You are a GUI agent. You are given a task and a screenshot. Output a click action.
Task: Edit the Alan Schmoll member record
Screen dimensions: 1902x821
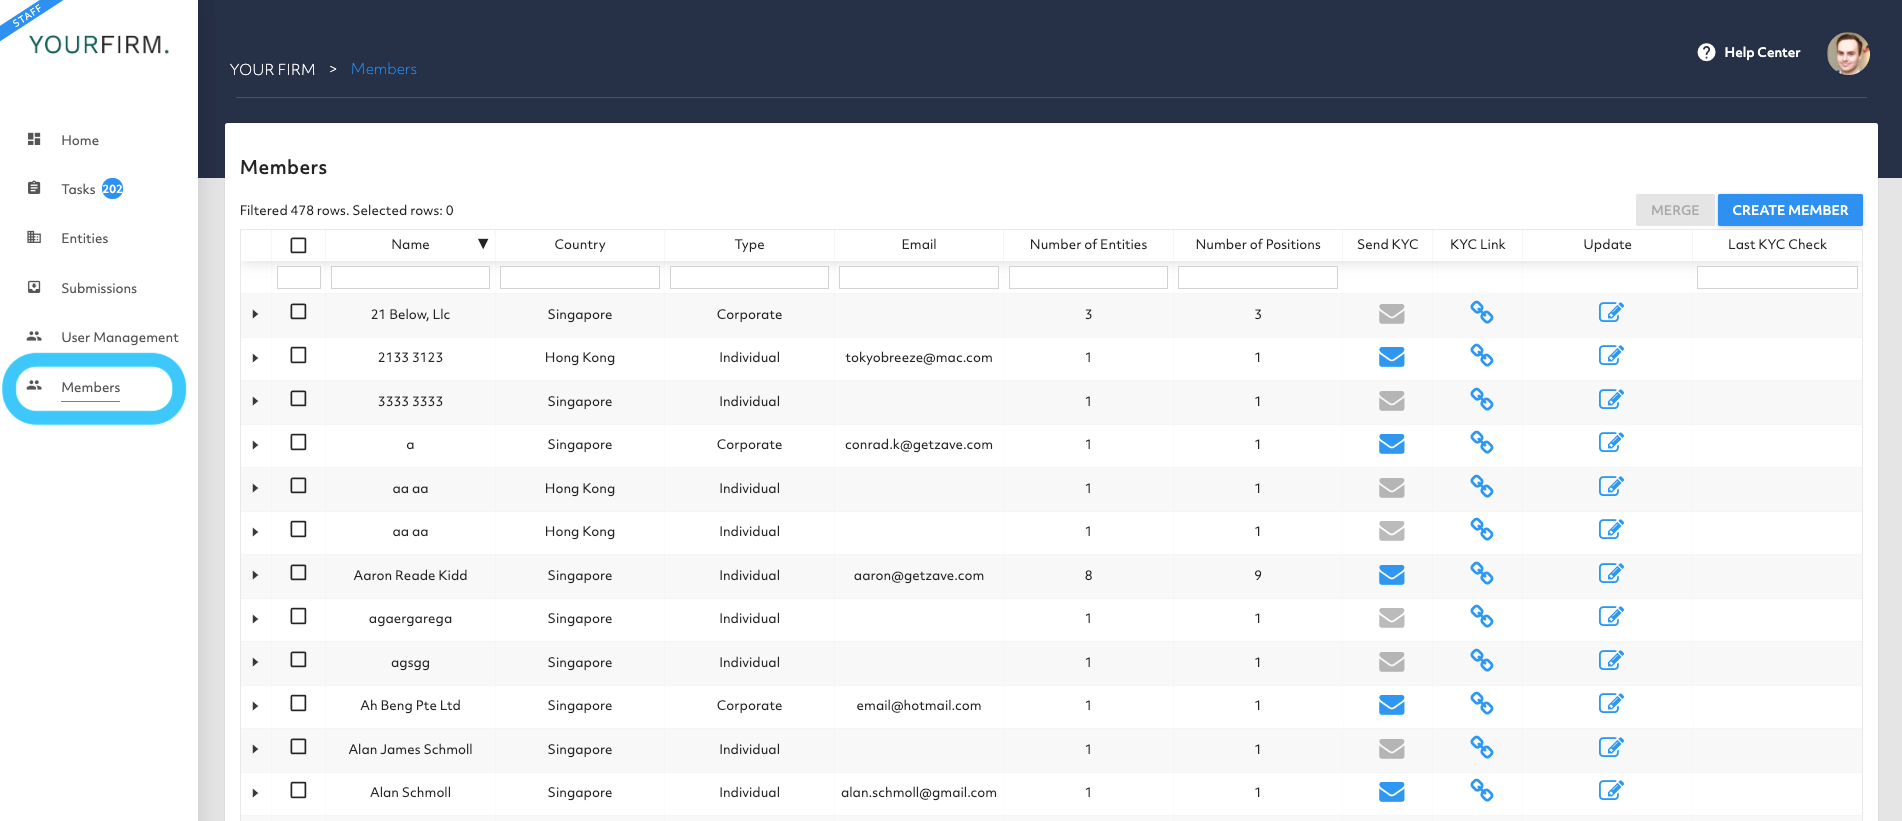[1610, 791]
